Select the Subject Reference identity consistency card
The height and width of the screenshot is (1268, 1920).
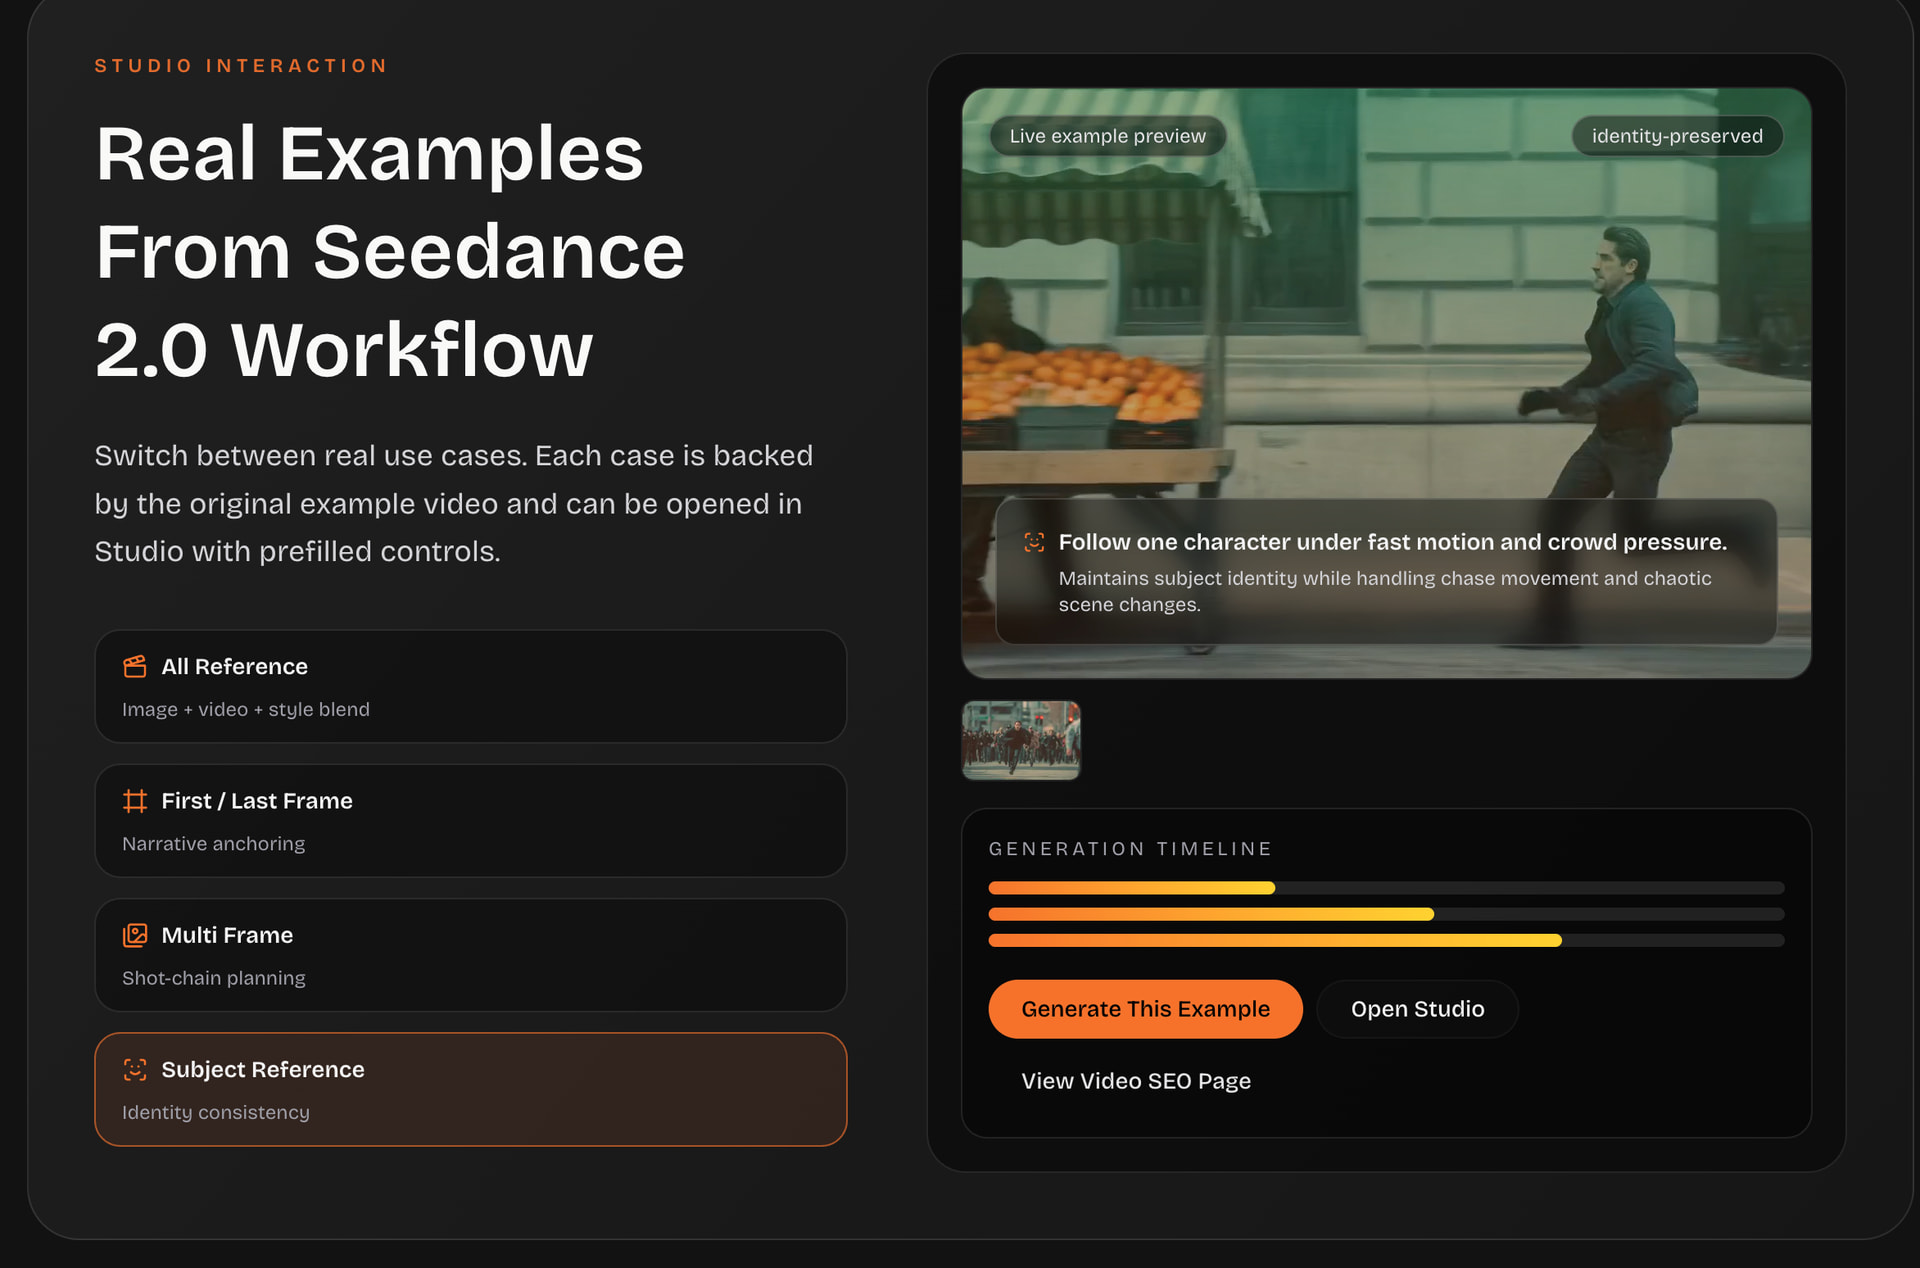[x=471, y=1089]
